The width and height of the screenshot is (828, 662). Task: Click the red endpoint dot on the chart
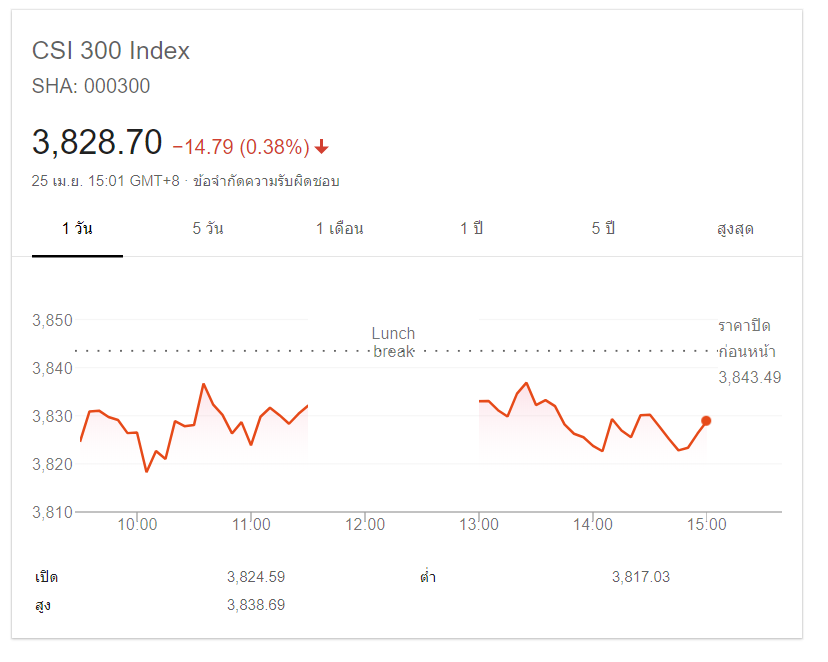(706, 421)
